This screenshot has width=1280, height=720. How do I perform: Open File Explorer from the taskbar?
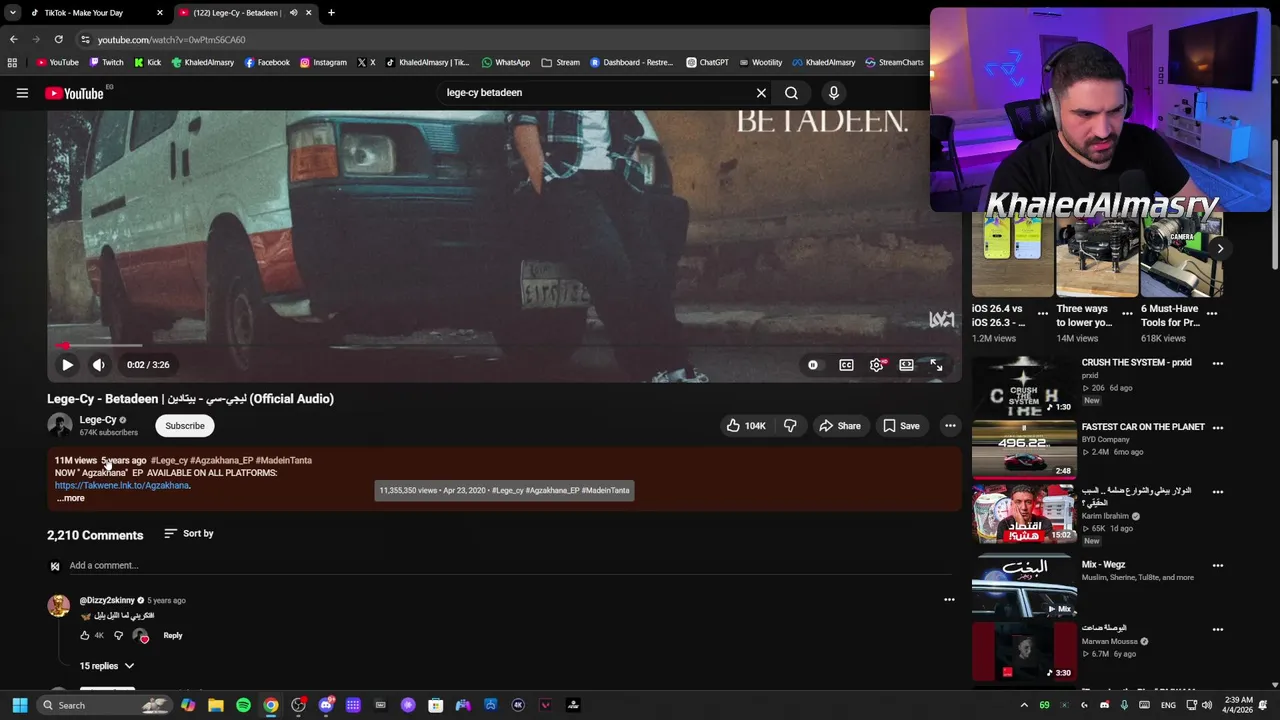pyautogui.click(x=216, y=706)
